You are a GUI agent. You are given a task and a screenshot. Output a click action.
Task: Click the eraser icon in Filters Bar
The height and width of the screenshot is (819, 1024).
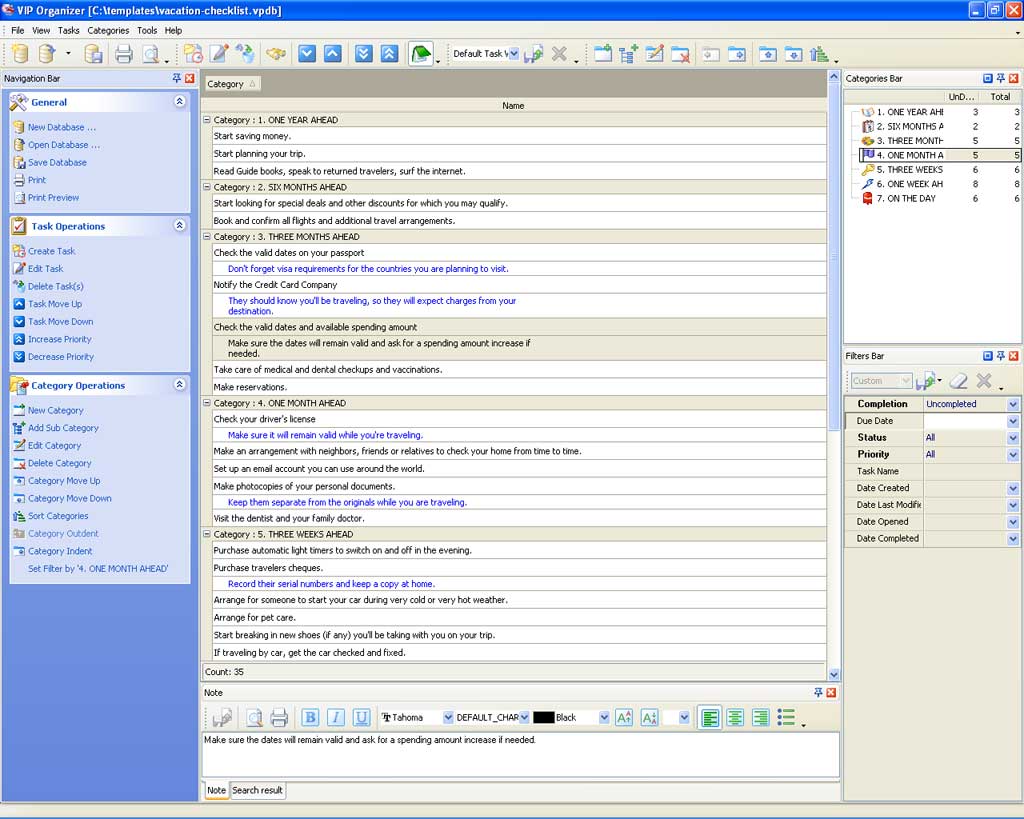[x=958, y=381]
